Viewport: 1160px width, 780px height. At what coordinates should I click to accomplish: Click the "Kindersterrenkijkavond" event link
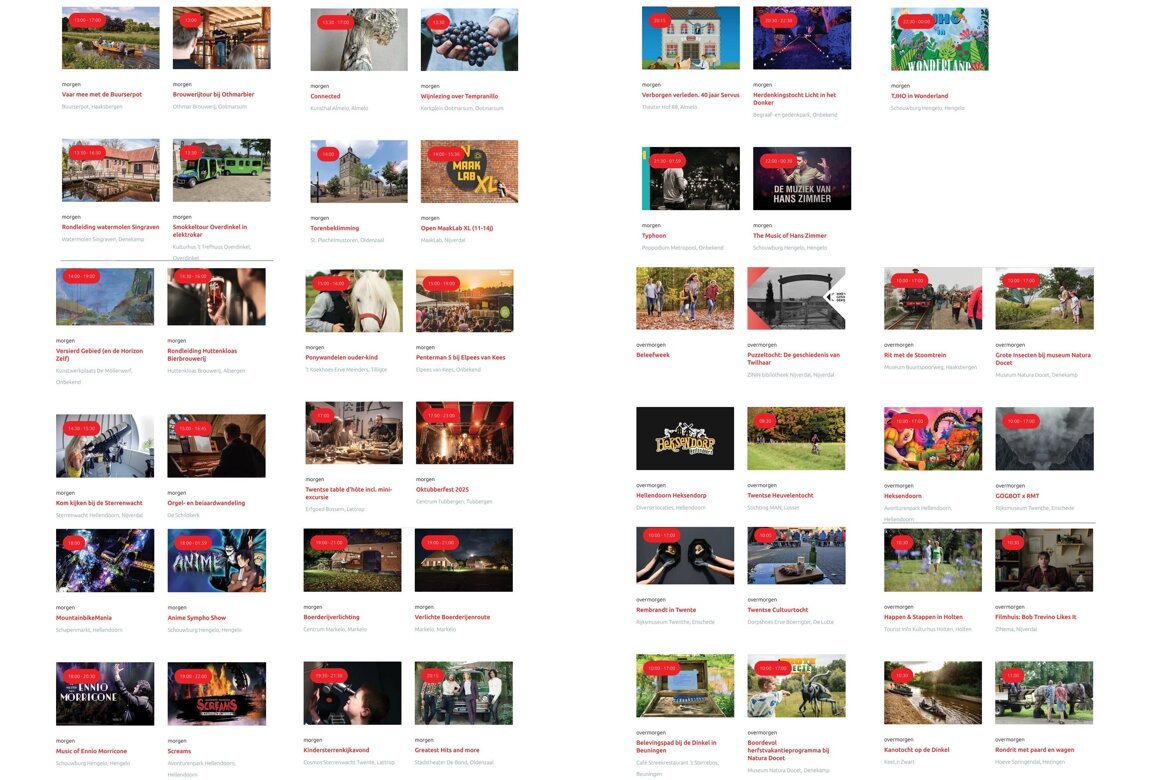pyautogui.click(x=336, y=750)
